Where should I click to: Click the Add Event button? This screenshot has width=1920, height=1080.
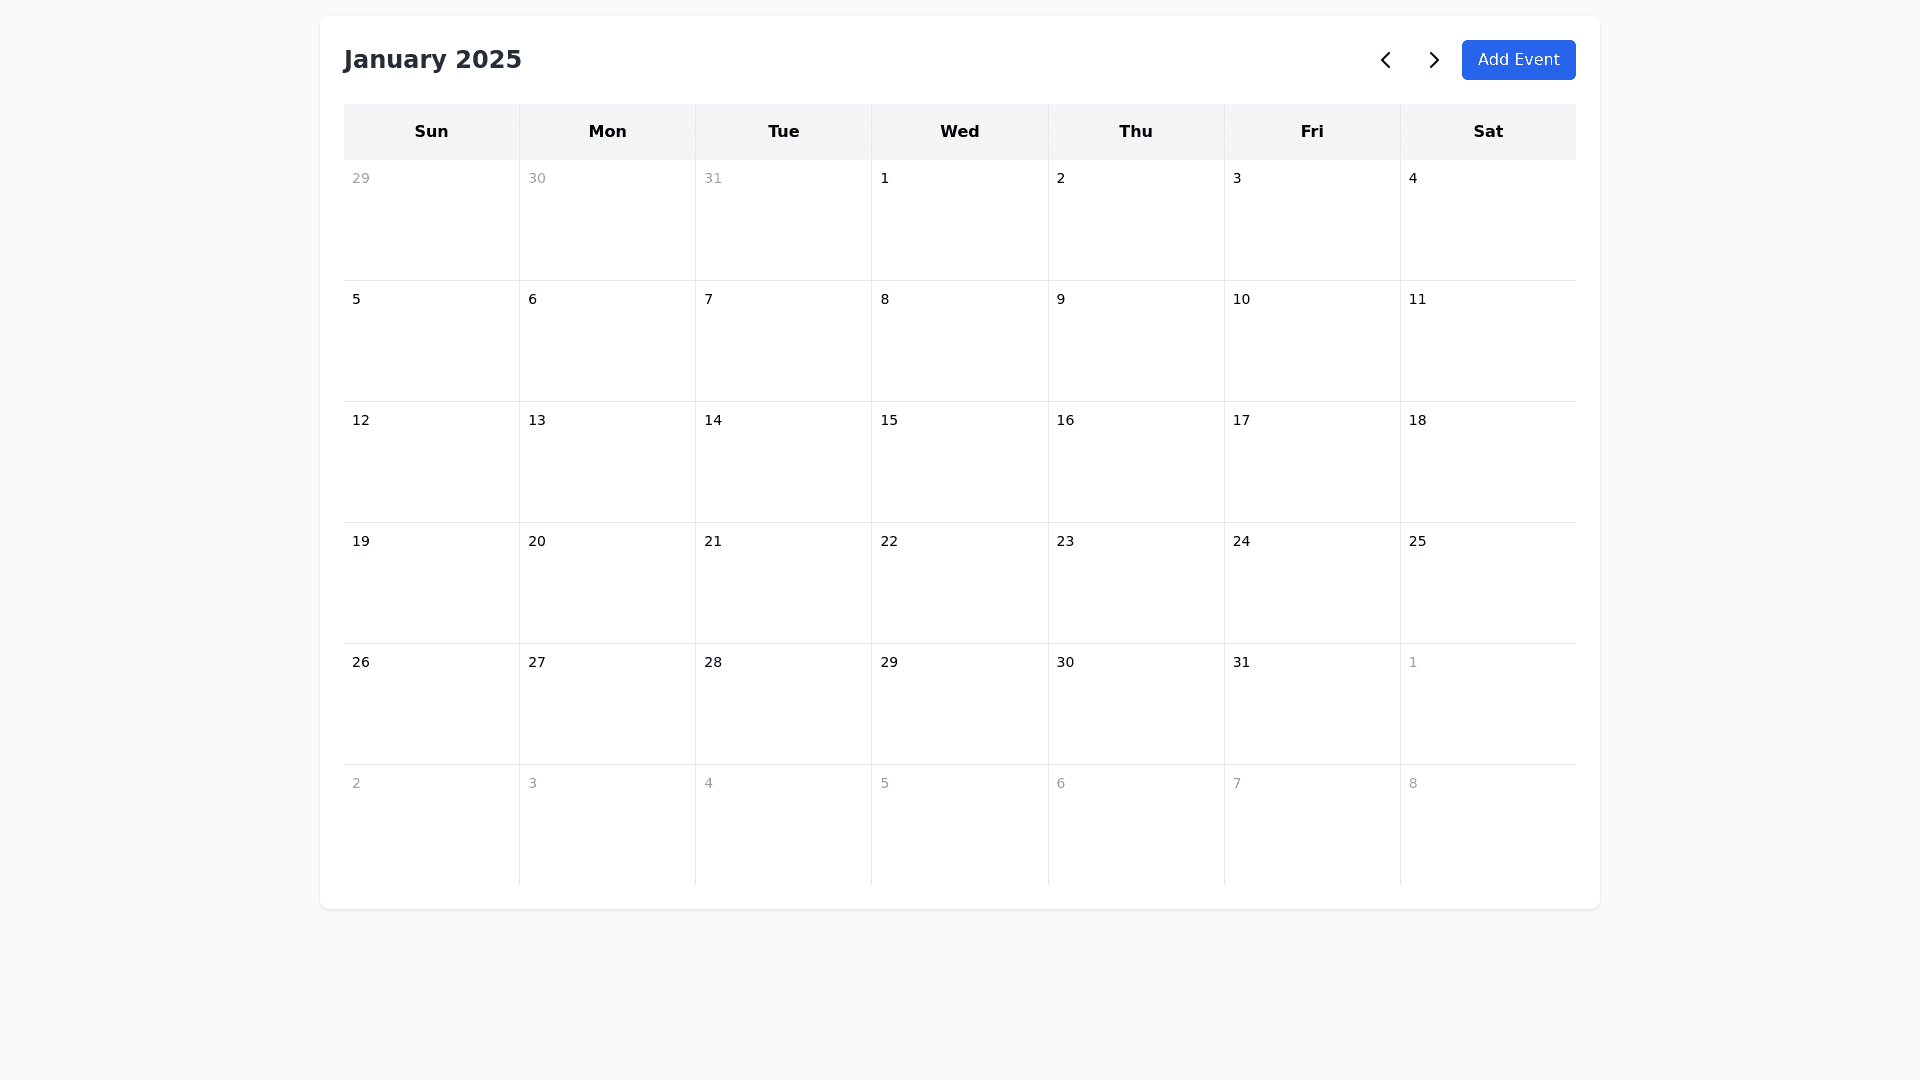[x=1518, y=60]
